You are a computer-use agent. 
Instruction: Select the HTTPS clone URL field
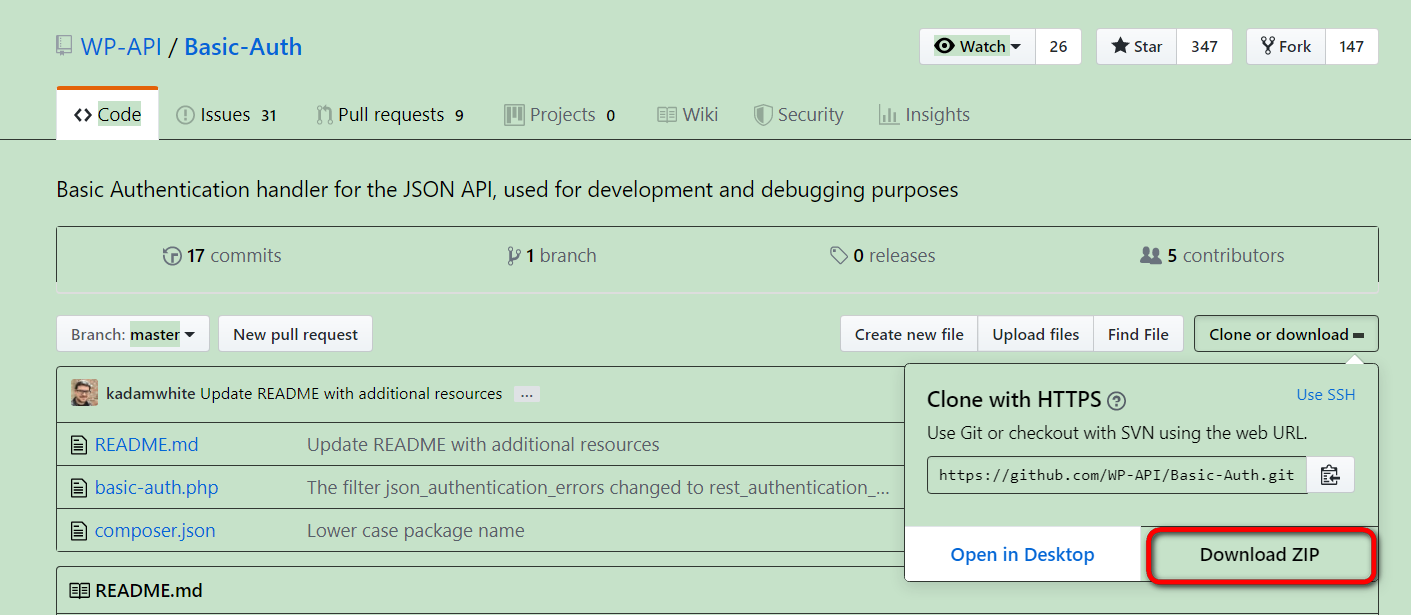coord(1117,475)
